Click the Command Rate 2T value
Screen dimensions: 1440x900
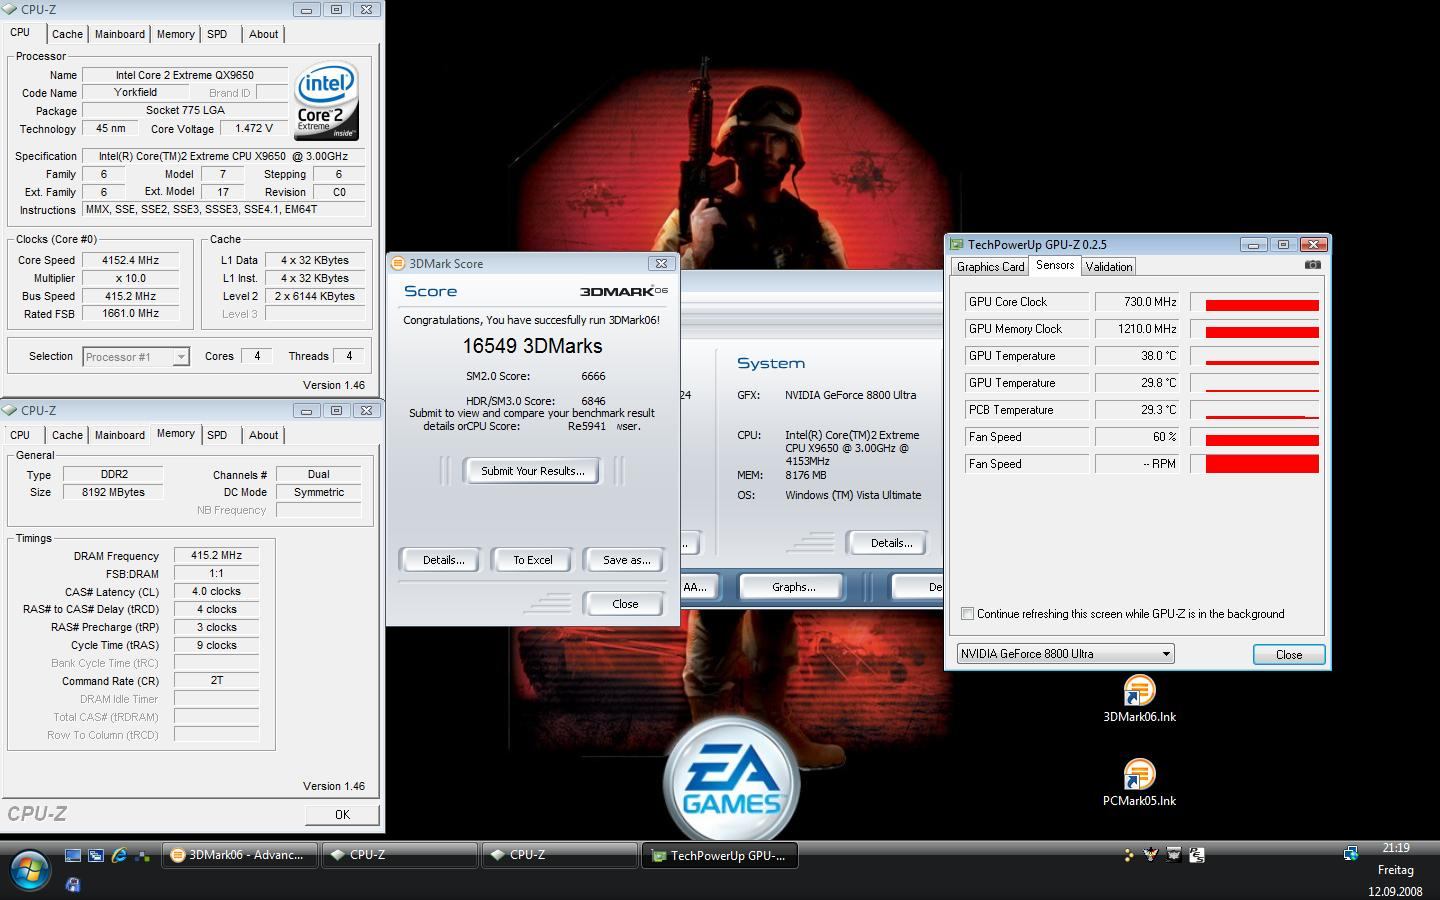tap(216, 680)
